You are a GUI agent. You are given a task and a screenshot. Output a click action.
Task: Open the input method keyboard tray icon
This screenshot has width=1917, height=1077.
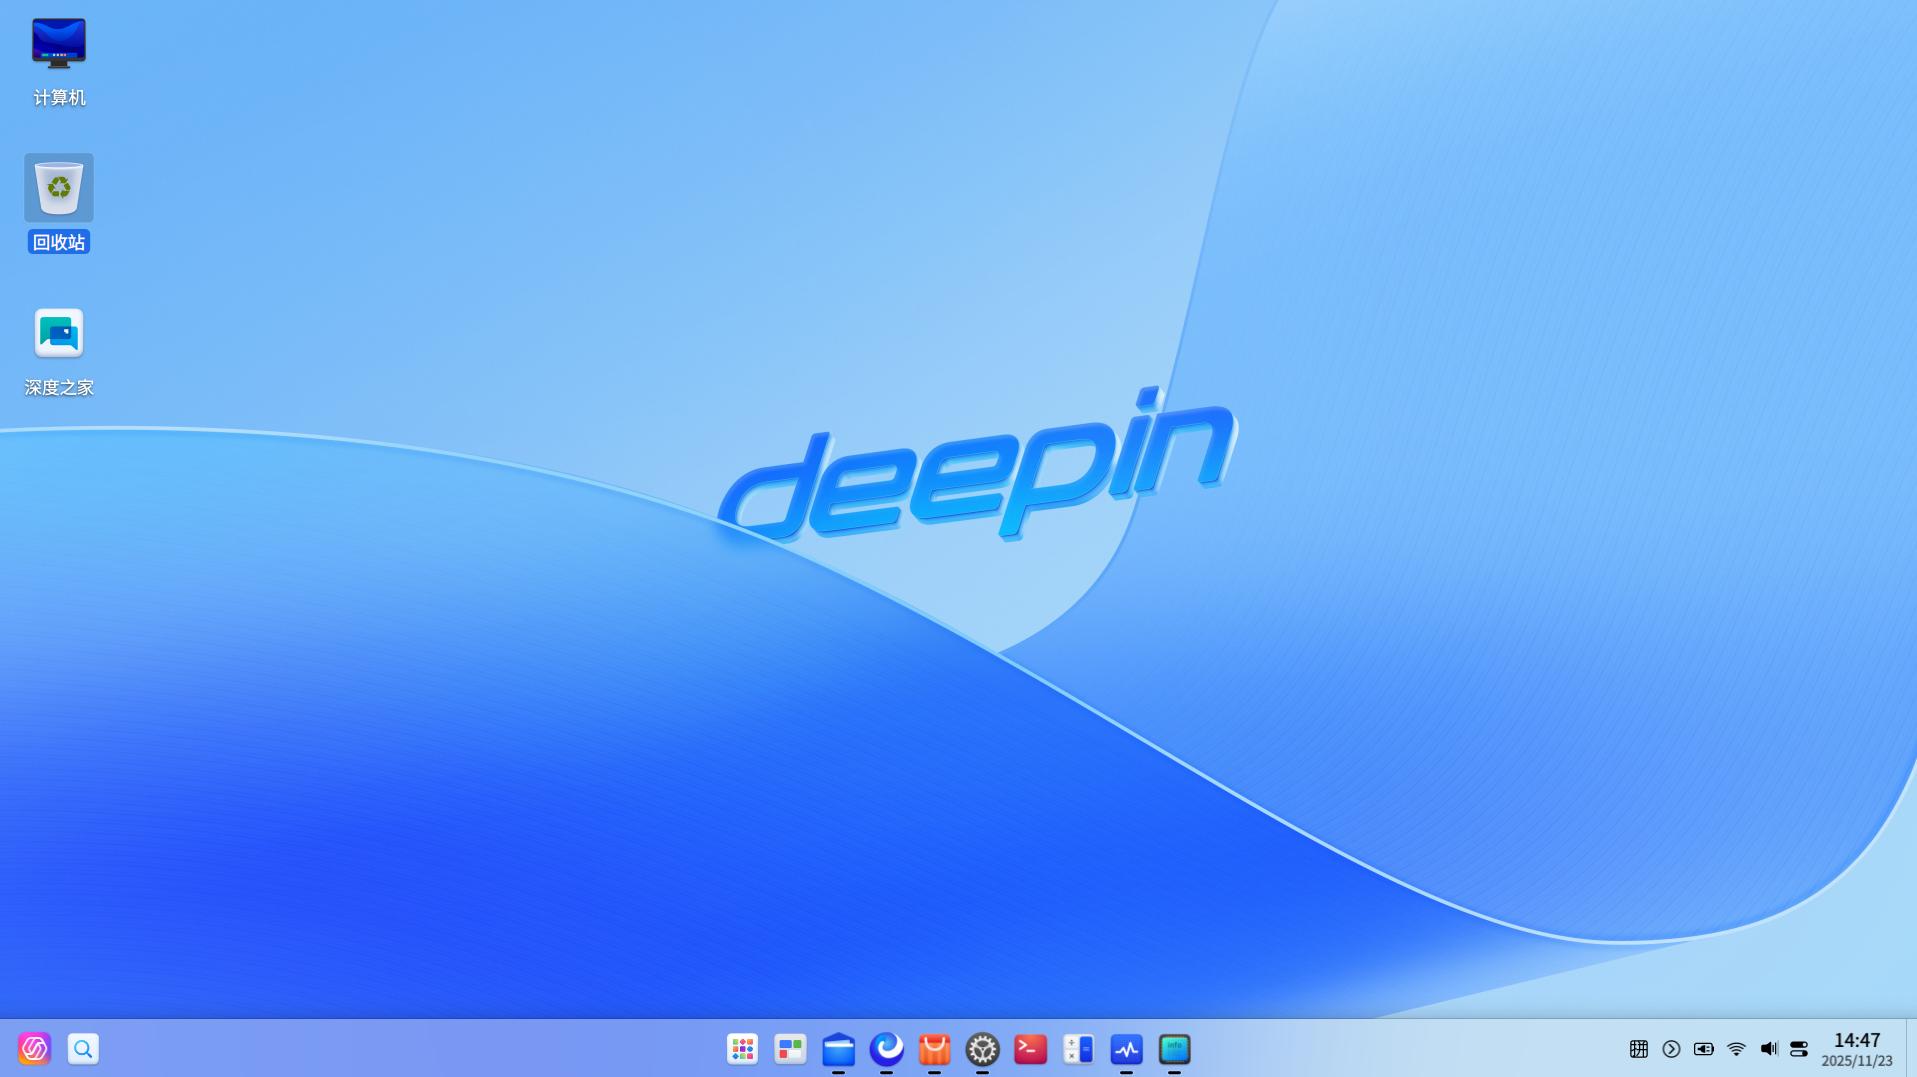click(x=1638, y=1049)
